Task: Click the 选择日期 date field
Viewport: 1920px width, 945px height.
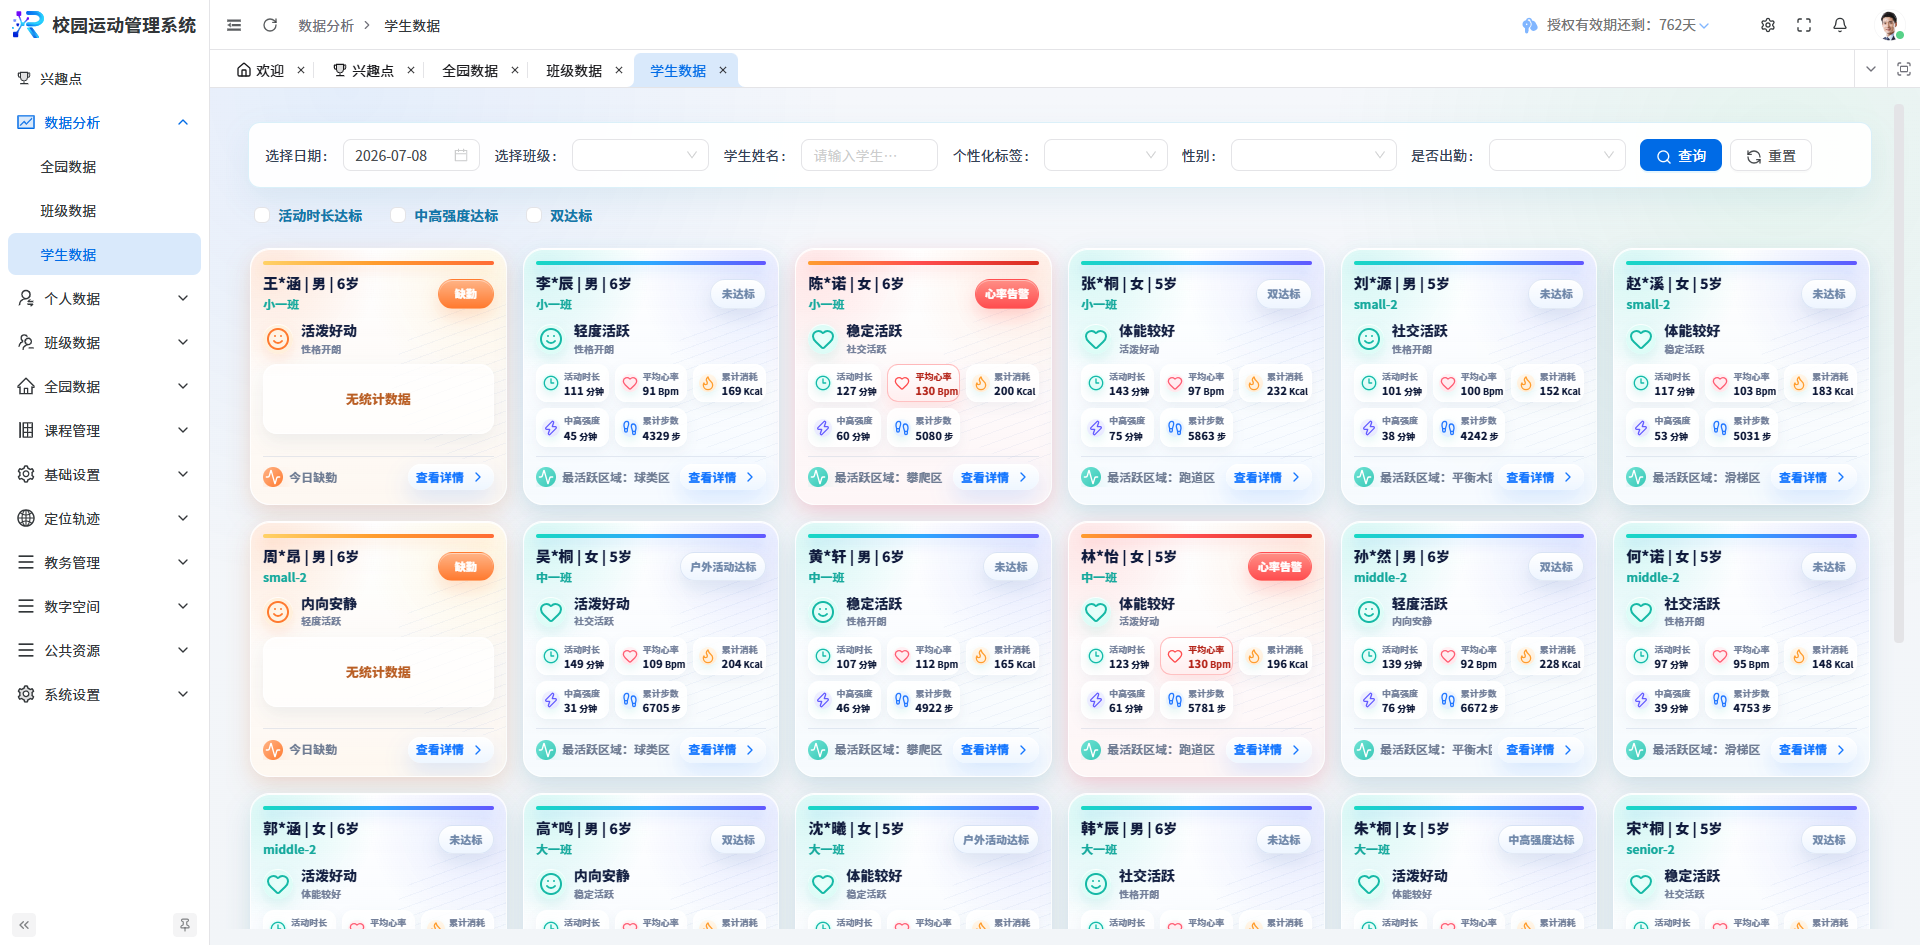Action: click(x=411, y=155)
